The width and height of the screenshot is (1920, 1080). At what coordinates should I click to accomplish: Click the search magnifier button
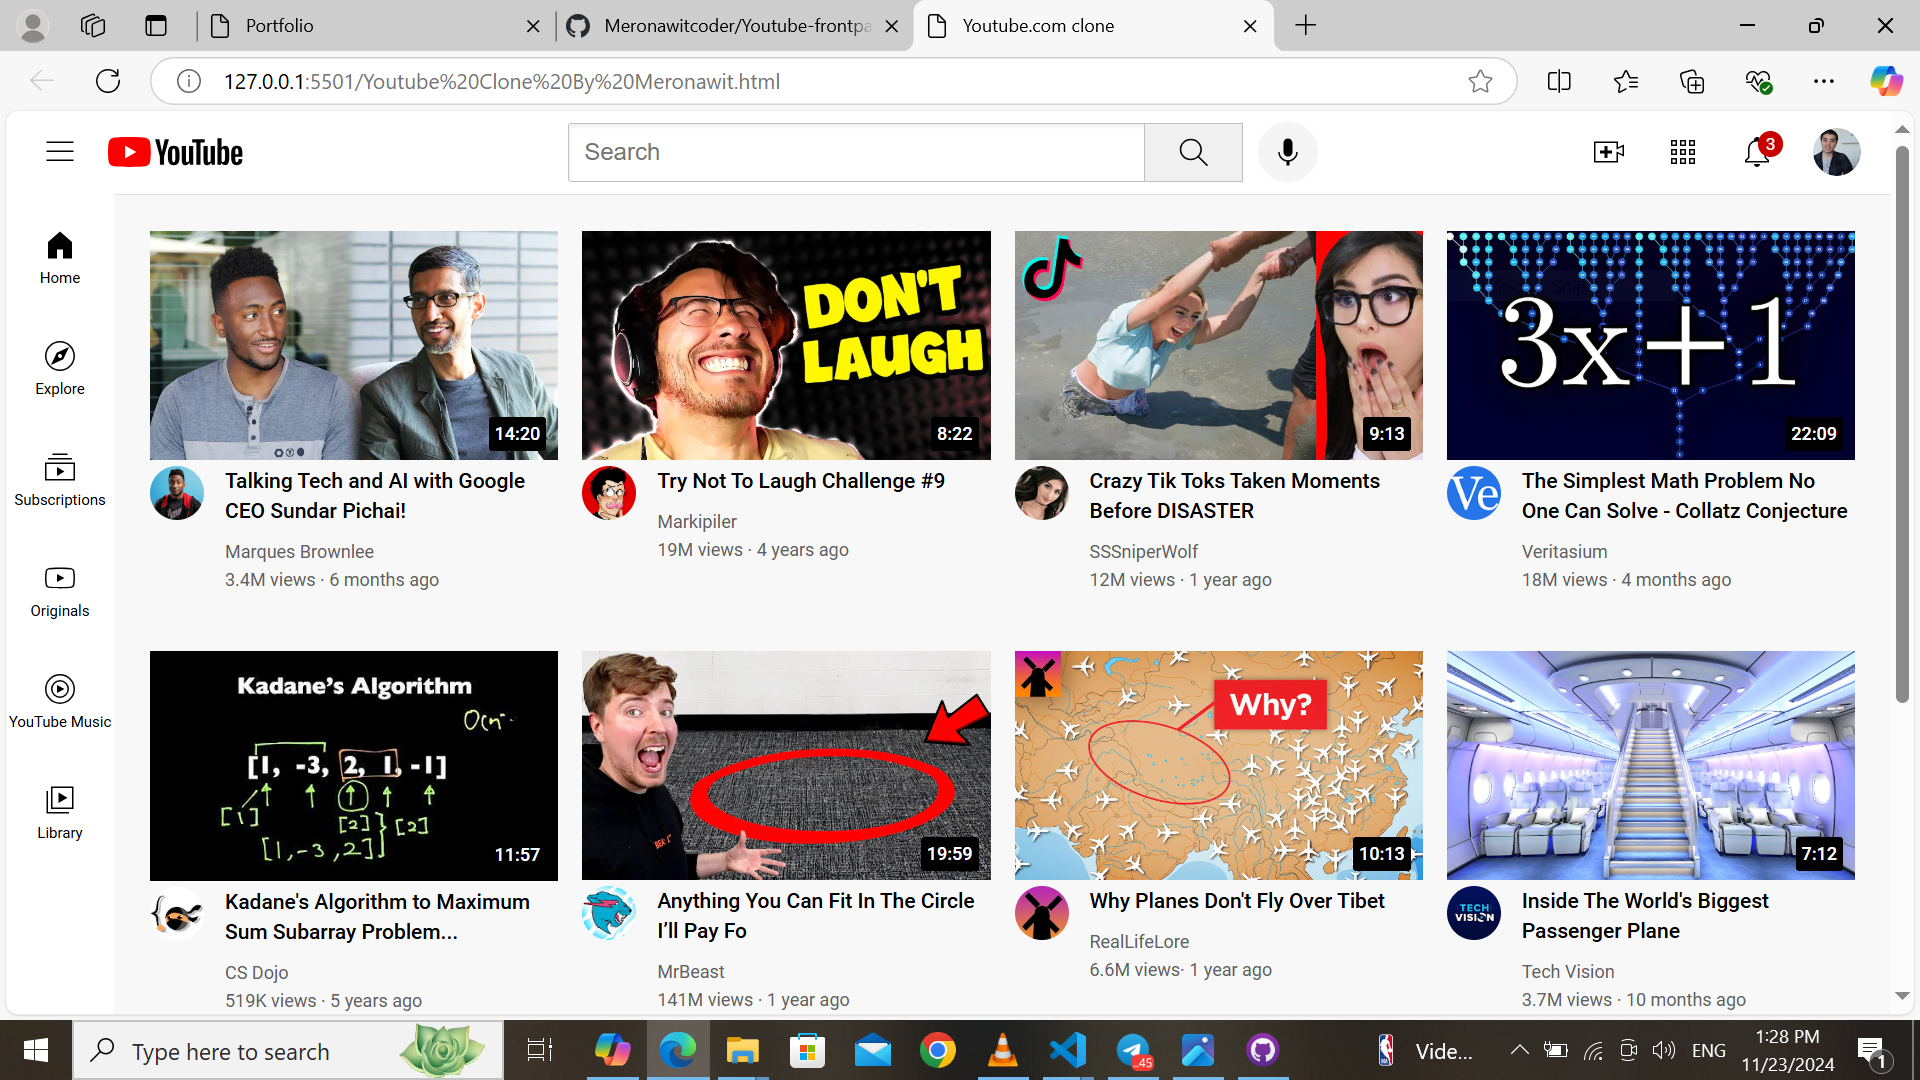[x=1193, y=152]
